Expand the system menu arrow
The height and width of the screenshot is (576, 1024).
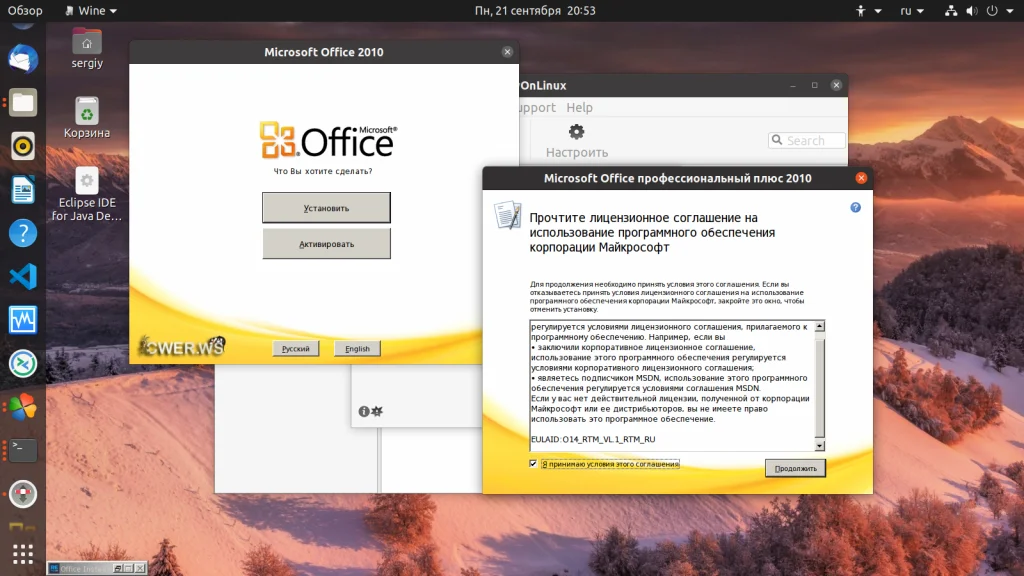coord(1010,11)
